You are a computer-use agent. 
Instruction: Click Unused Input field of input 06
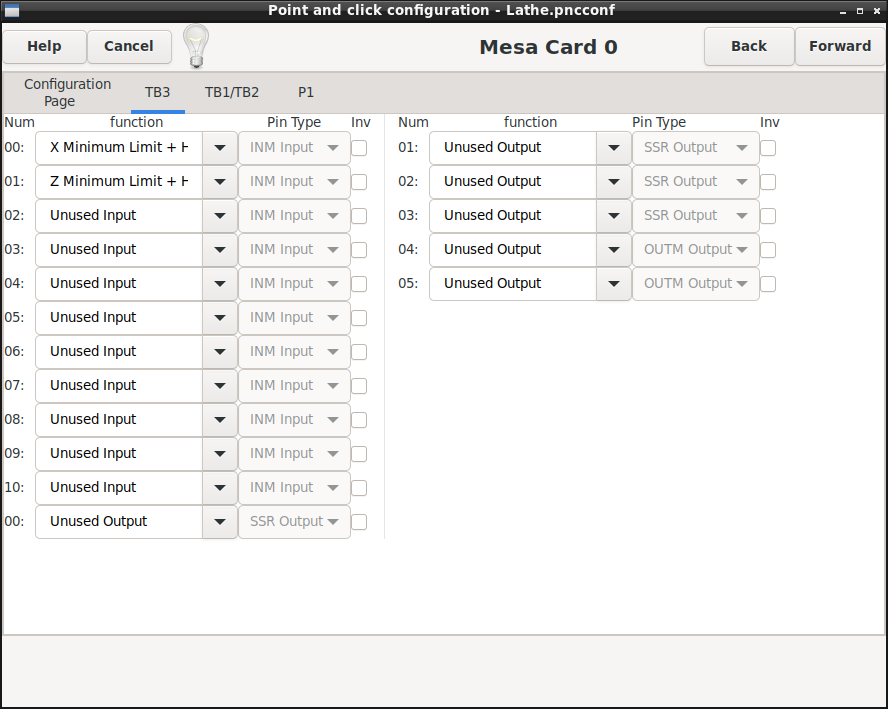(119, 352)
